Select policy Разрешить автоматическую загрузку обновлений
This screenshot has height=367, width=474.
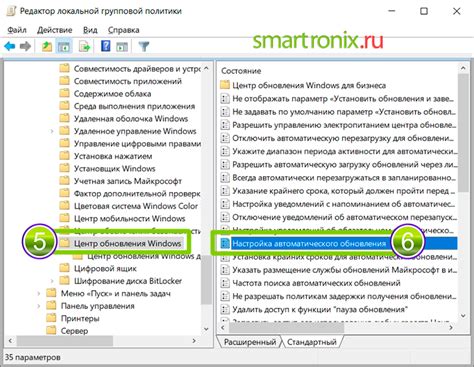[x=345, y=164]
